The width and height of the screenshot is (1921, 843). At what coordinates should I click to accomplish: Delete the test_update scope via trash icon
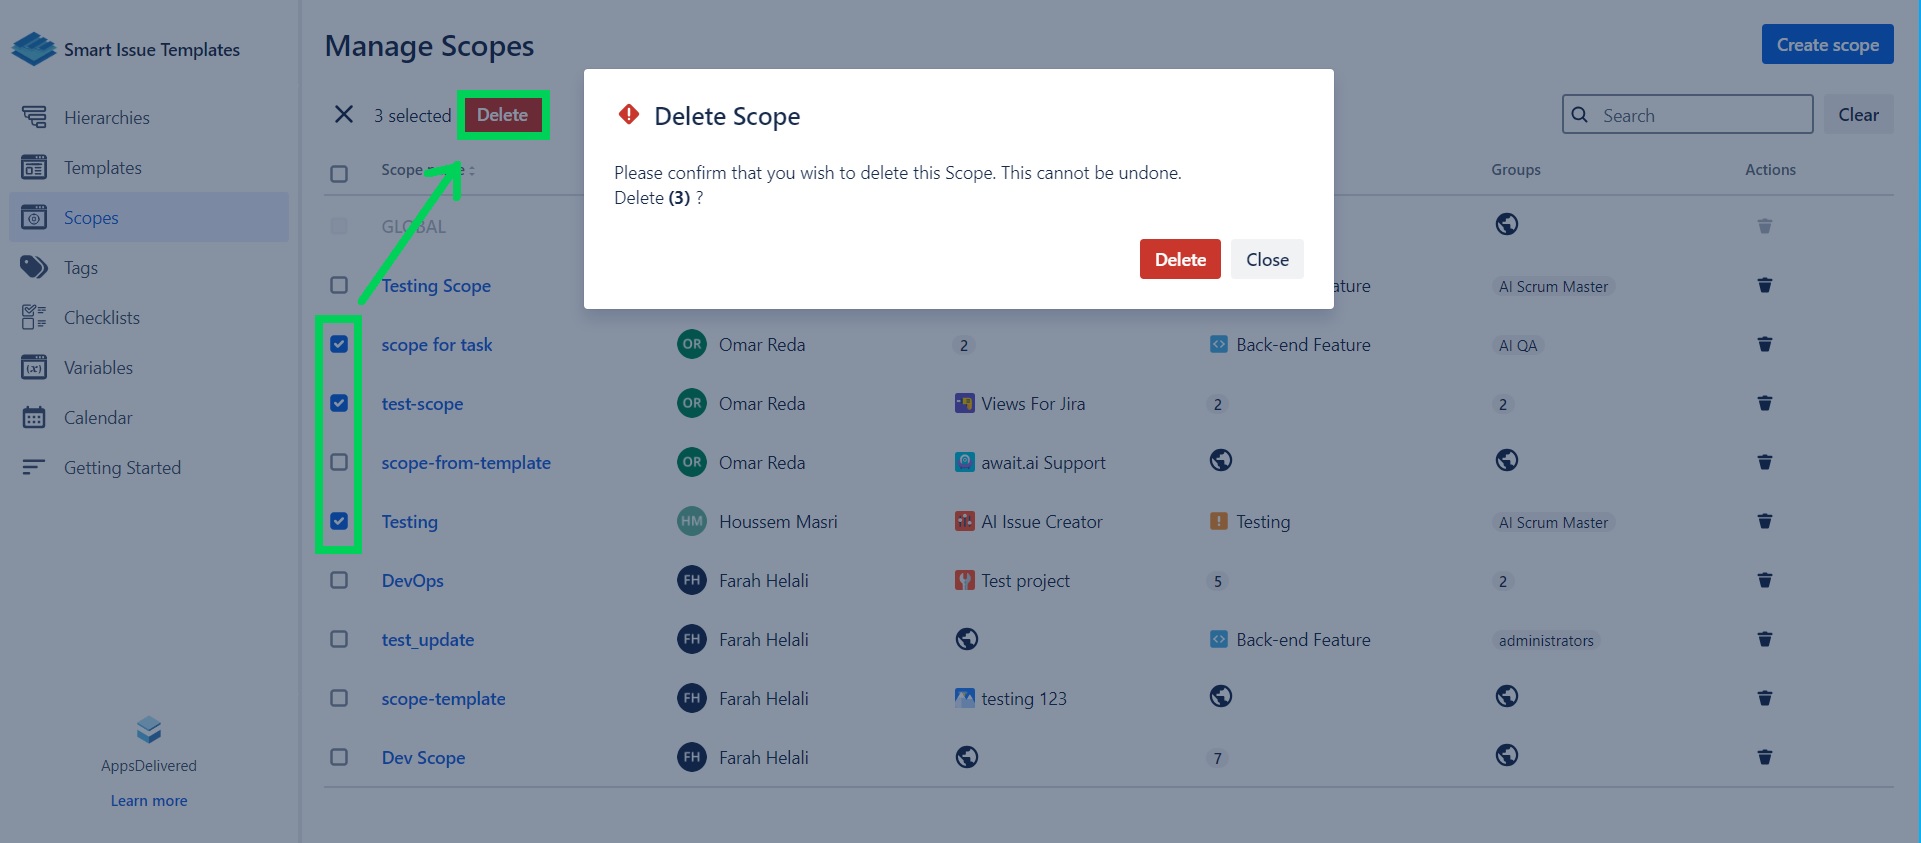click(1764, 639)
